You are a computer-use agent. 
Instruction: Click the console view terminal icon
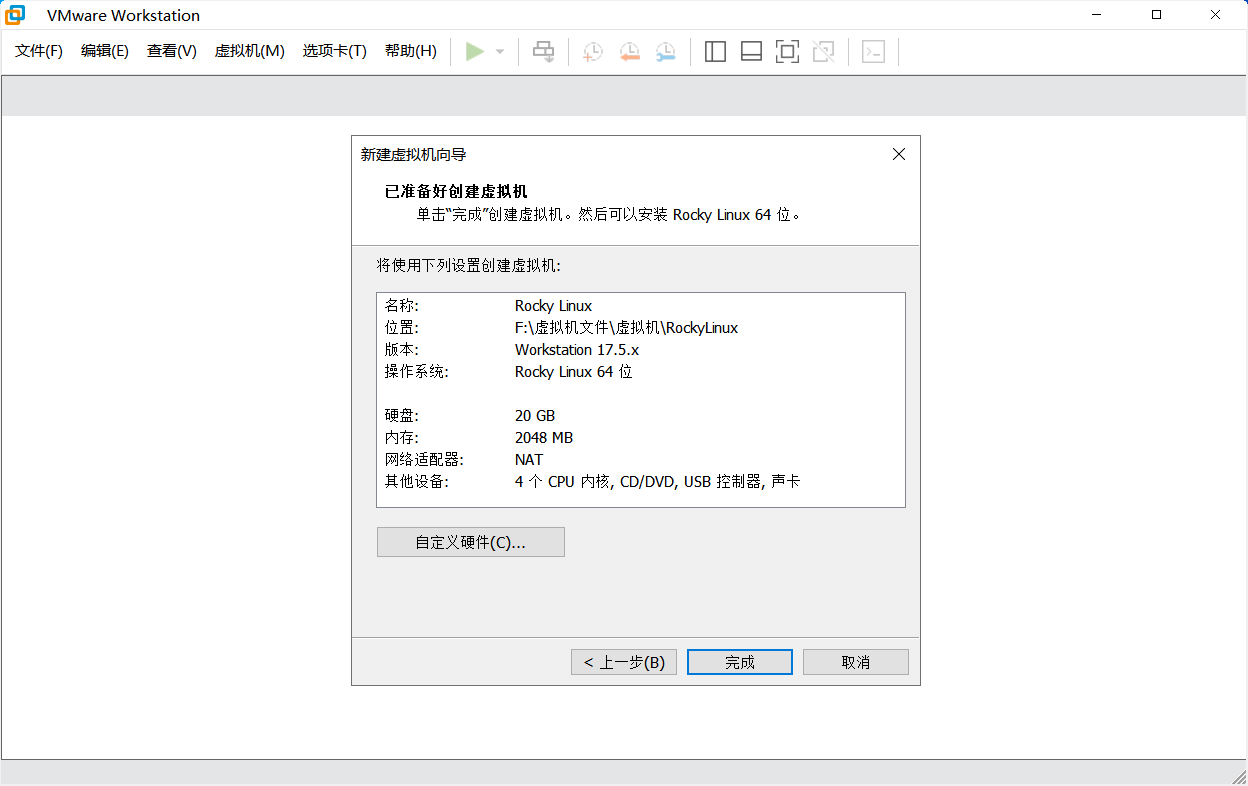[x=873, y=52]
